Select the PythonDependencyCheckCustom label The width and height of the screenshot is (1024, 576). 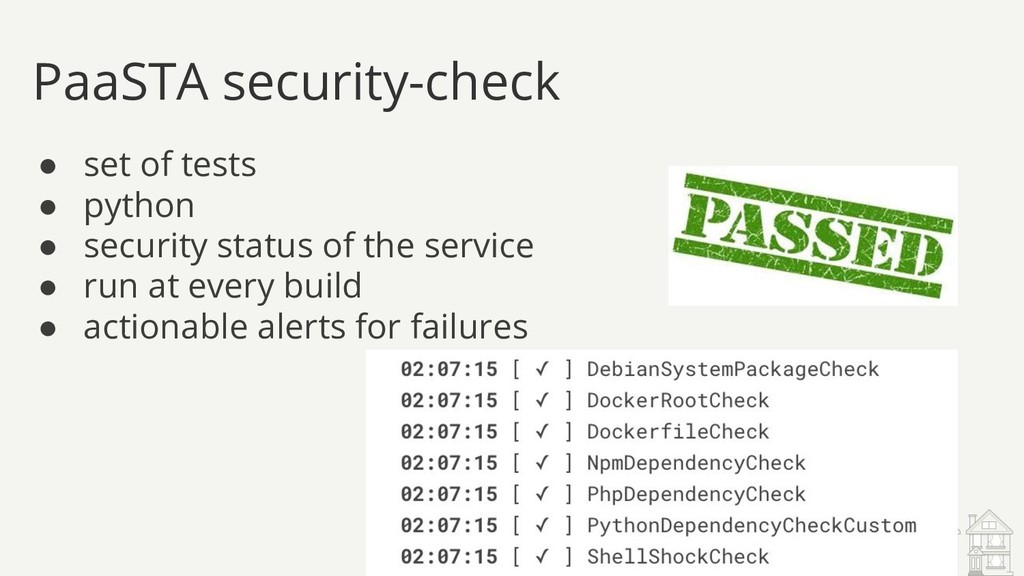[751, 526]
